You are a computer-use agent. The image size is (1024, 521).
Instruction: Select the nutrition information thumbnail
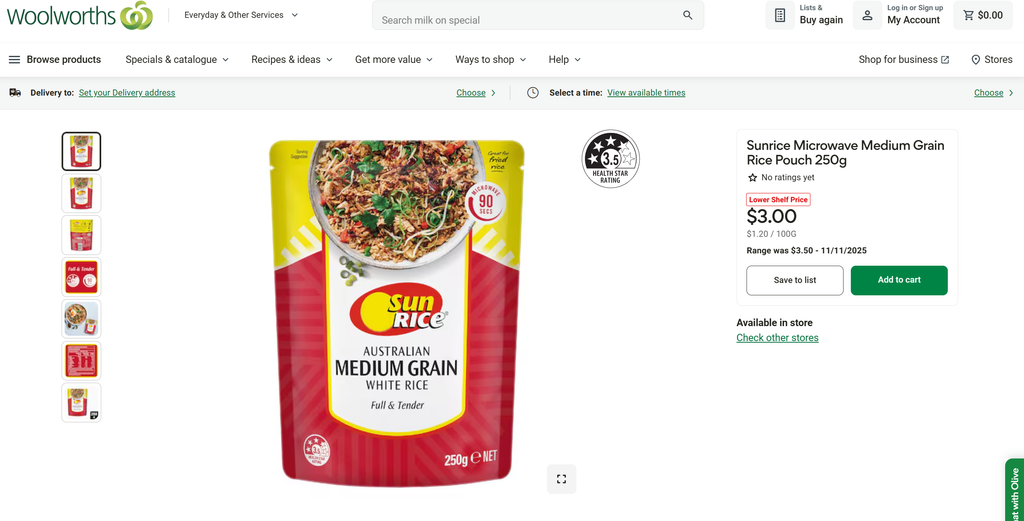[82, 360]
